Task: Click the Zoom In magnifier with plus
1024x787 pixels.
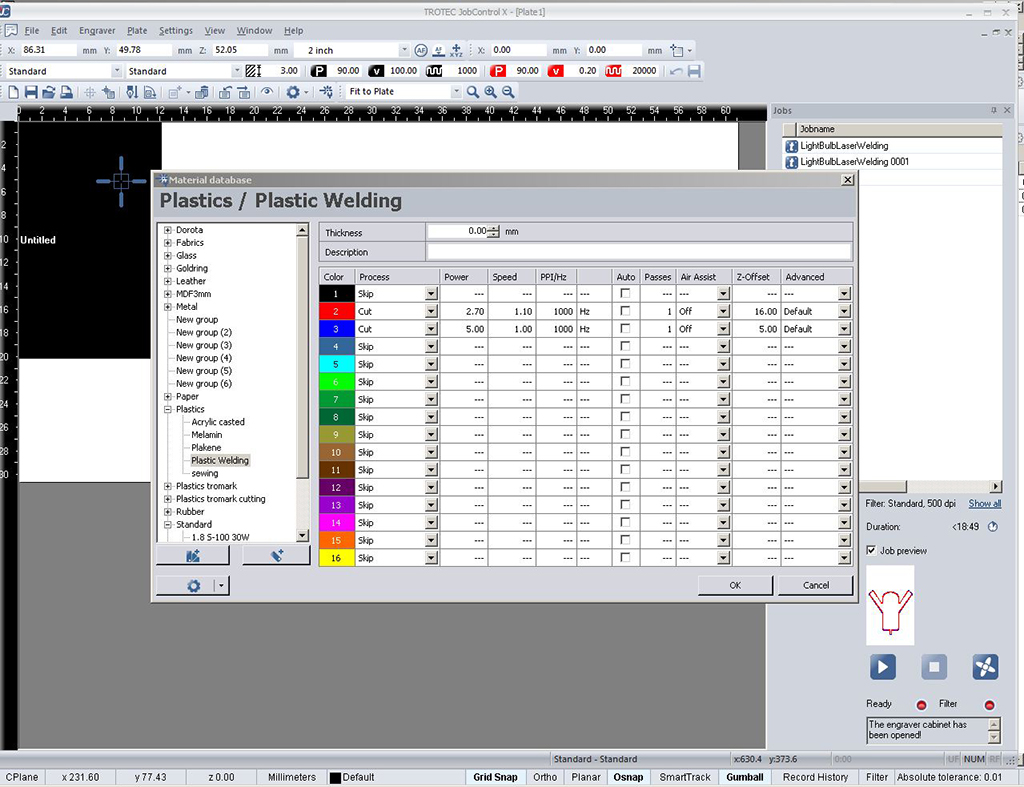Action: tap(490, 92)
